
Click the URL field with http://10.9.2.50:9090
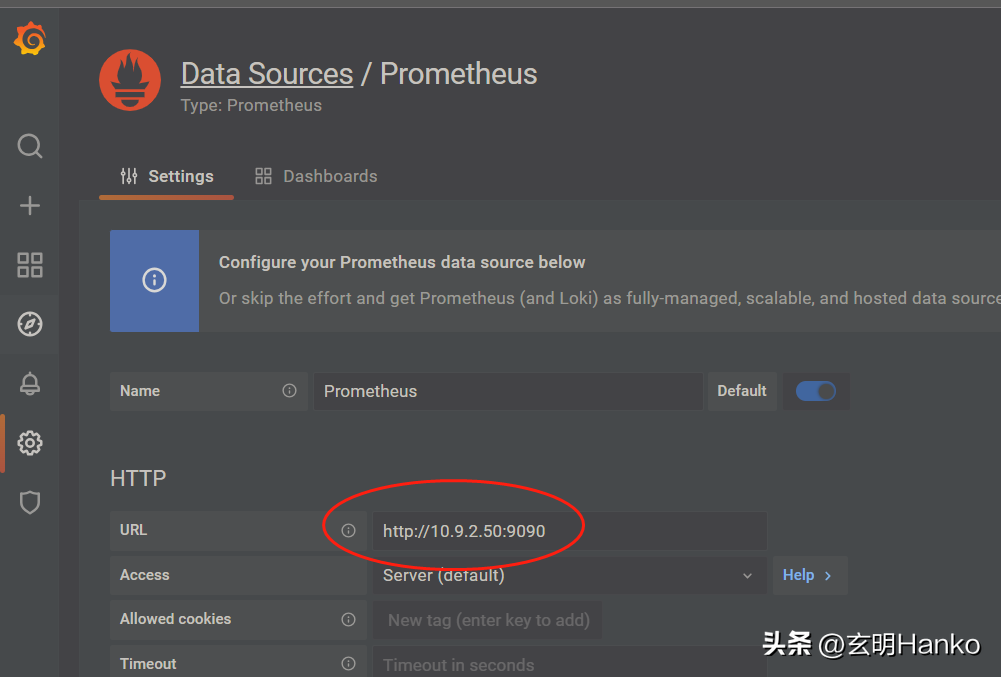[x=569, y=531]
